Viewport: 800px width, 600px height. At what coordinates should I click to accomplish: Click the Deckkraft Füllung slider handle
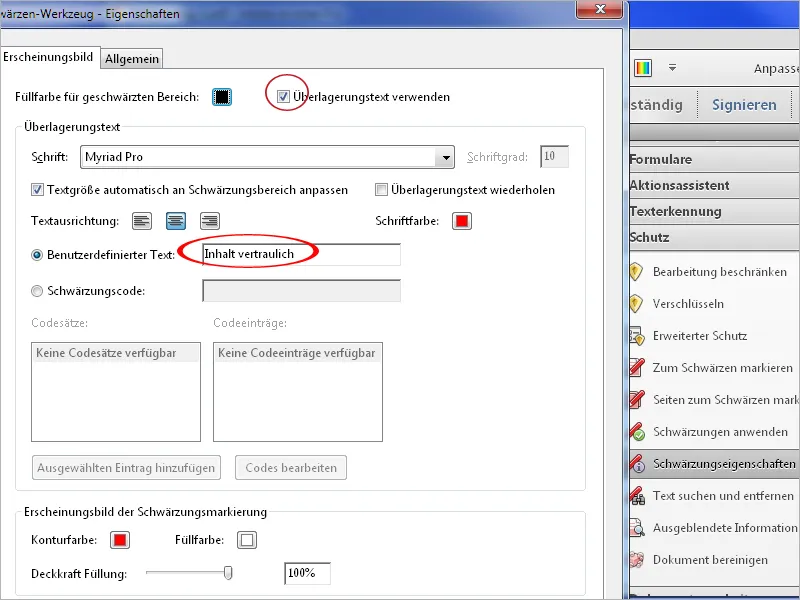click(x=228, y=573)
